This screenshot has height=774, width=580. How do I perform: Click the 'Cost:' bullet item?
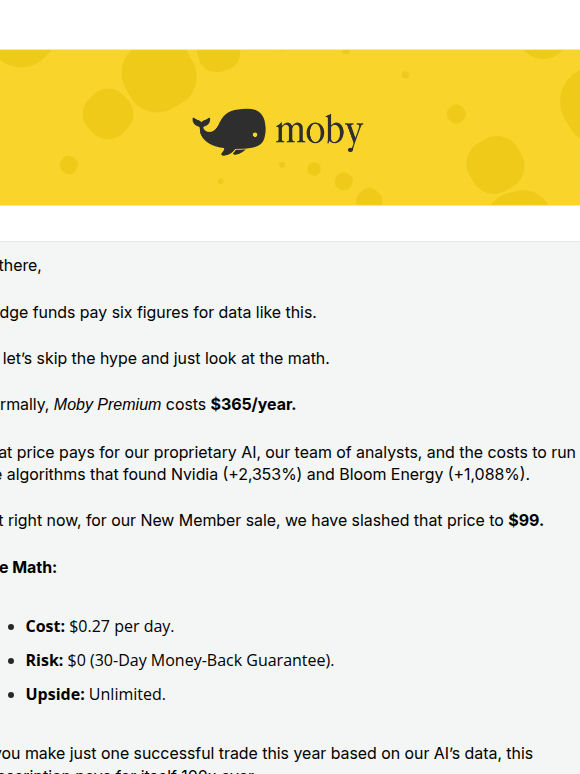click(x=100, y=626)
